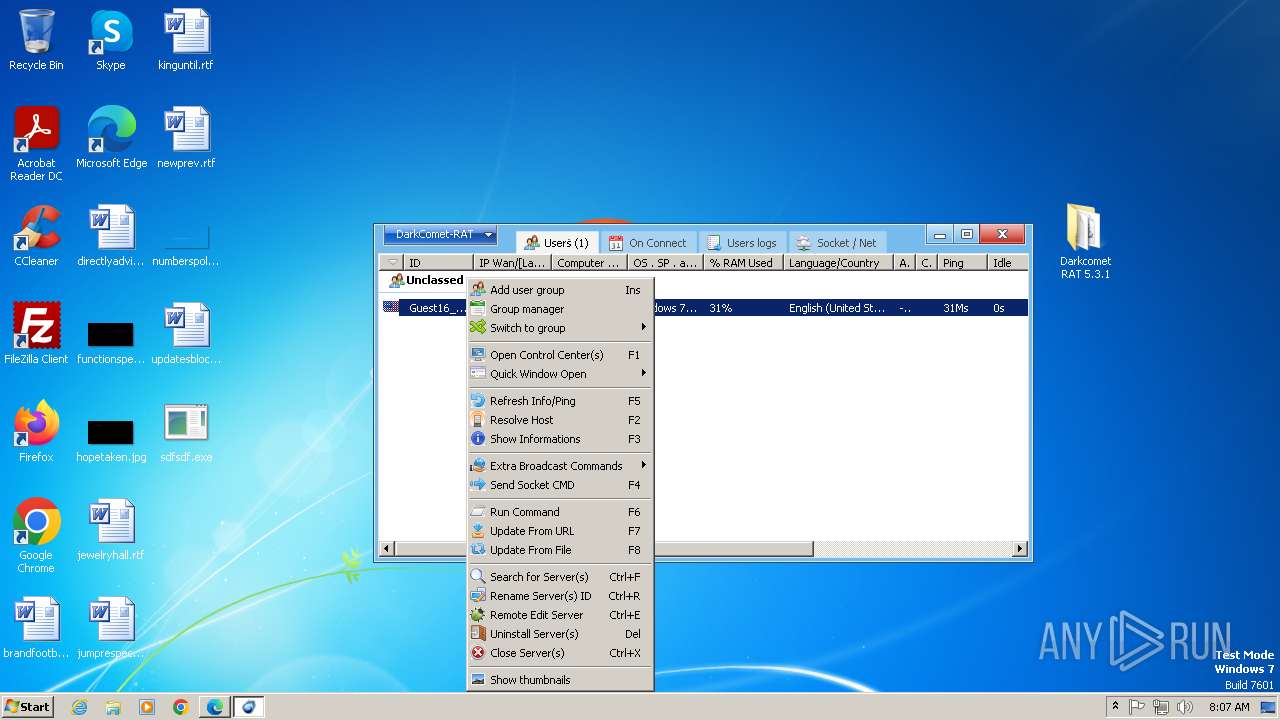Open the Users logs tab
Screen dimensions: 1280x720
coord(742,243)
